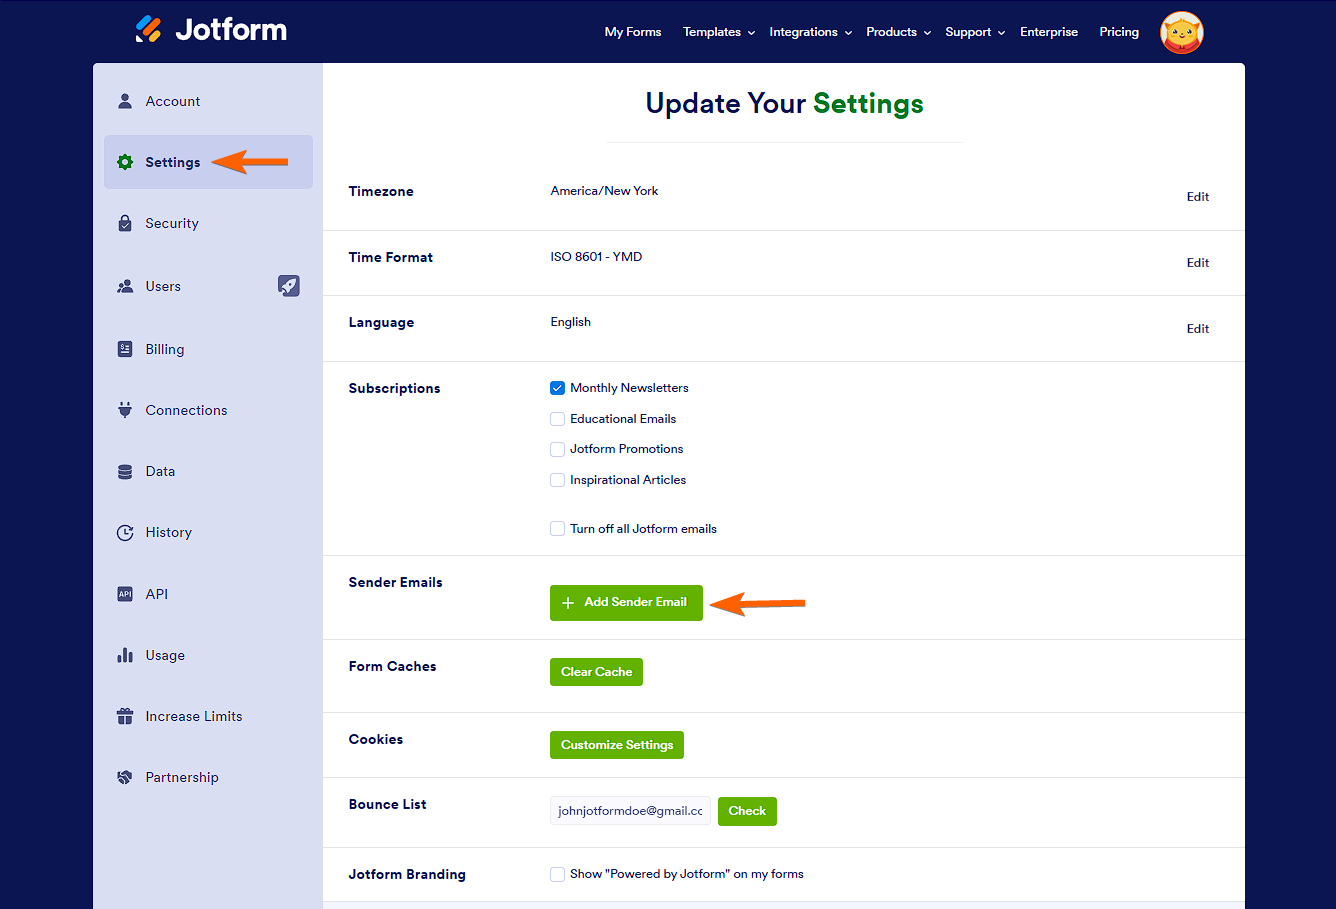This screenshot has width=1336, height=909.
Task: Click the Jotform wordmark text
Action: pos(231,30)
